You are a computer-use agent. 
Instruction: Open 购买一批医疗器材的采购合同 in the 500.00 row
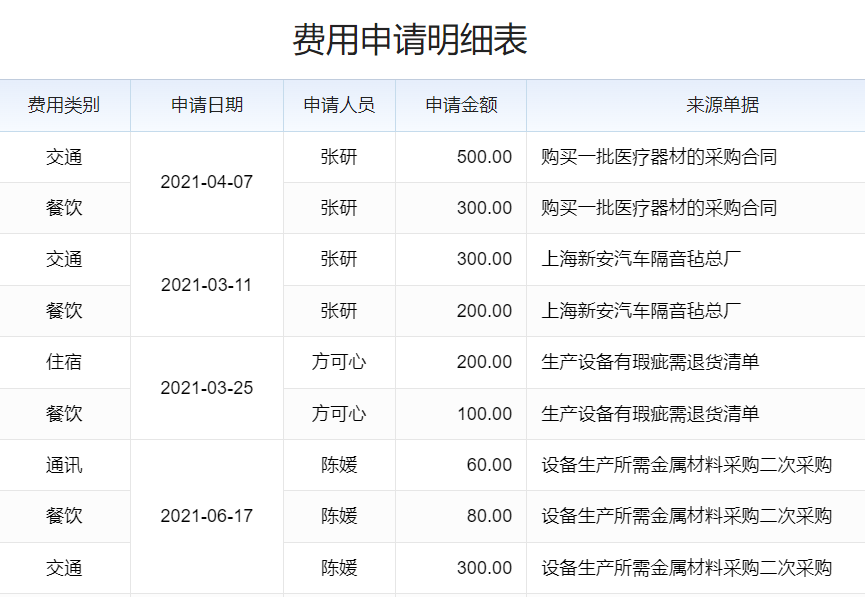[659, 157]
